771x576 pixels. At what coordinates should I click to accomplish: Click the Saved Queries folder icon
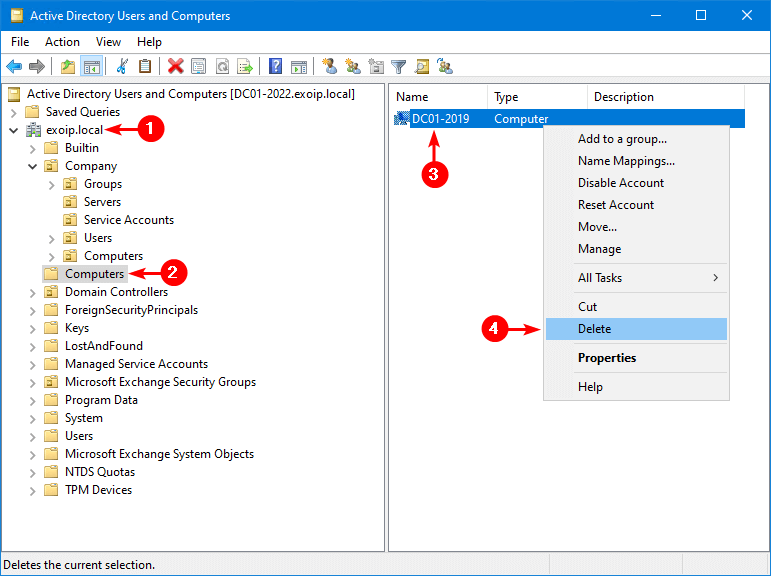click(x=32, y=112)
